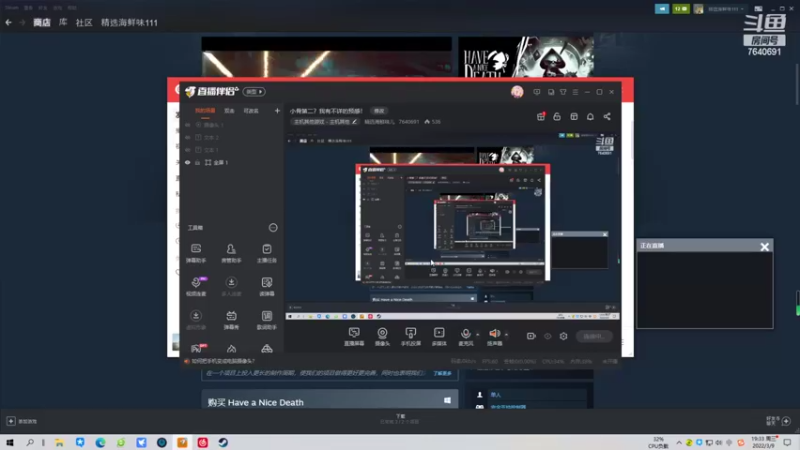Open message icon in streaming title bar
Screen dimensions: 800x450
click(537, 92)
